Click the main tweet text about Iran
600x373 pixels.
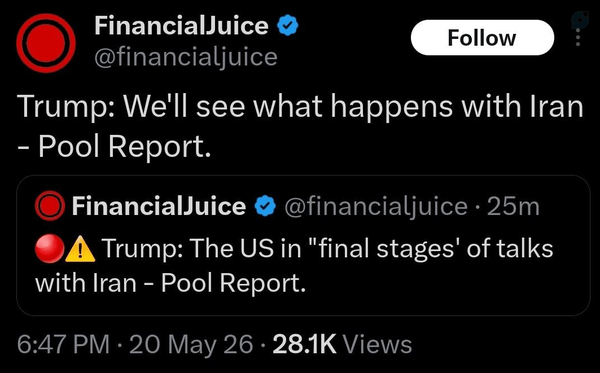[300, 126]
